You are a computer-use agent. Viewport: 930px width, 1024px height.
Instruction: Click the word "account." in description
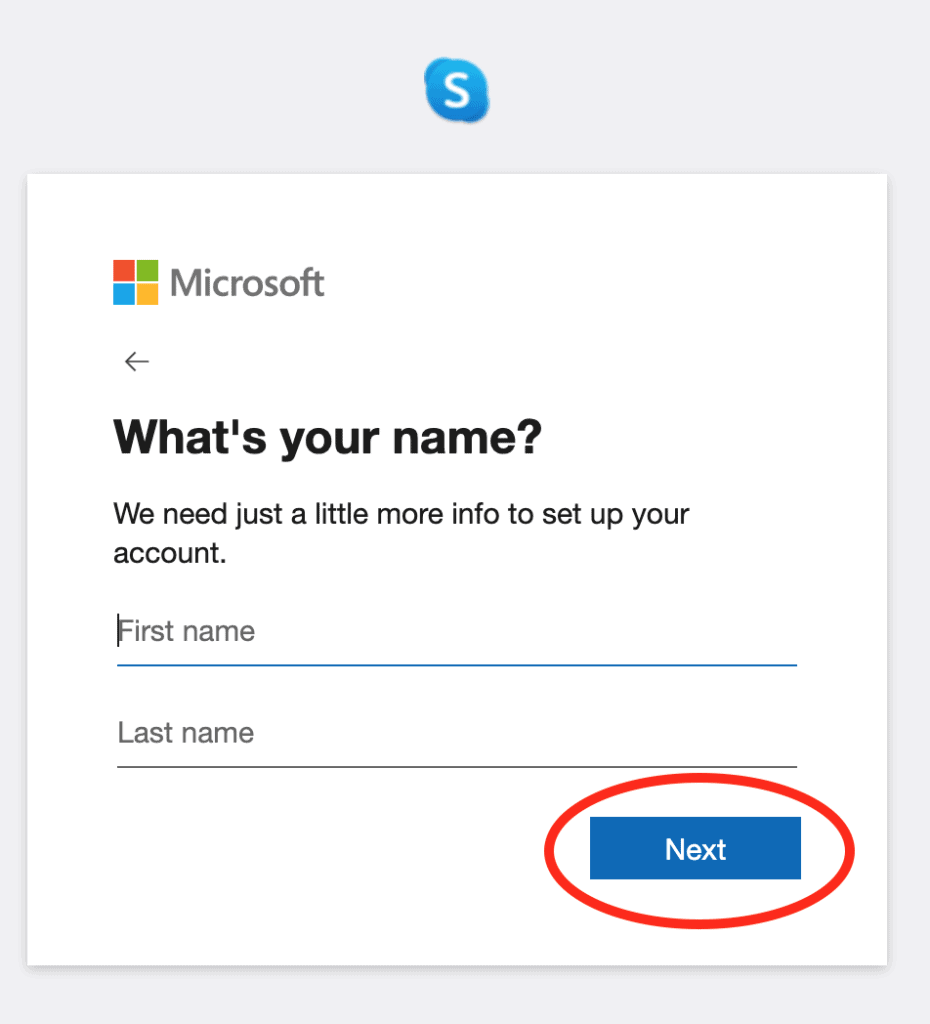coord(169,553)
